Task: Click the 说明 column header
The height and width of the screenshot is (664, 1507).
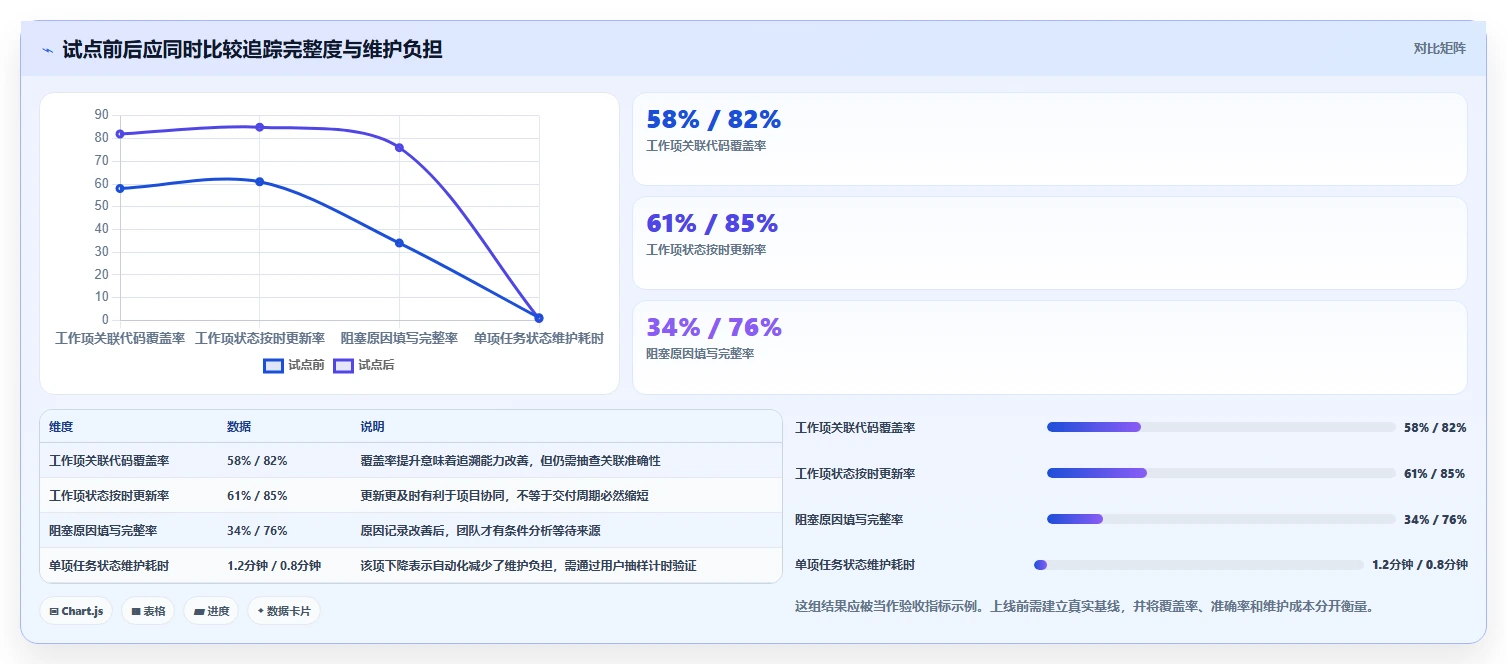Action: click(372, 426)
